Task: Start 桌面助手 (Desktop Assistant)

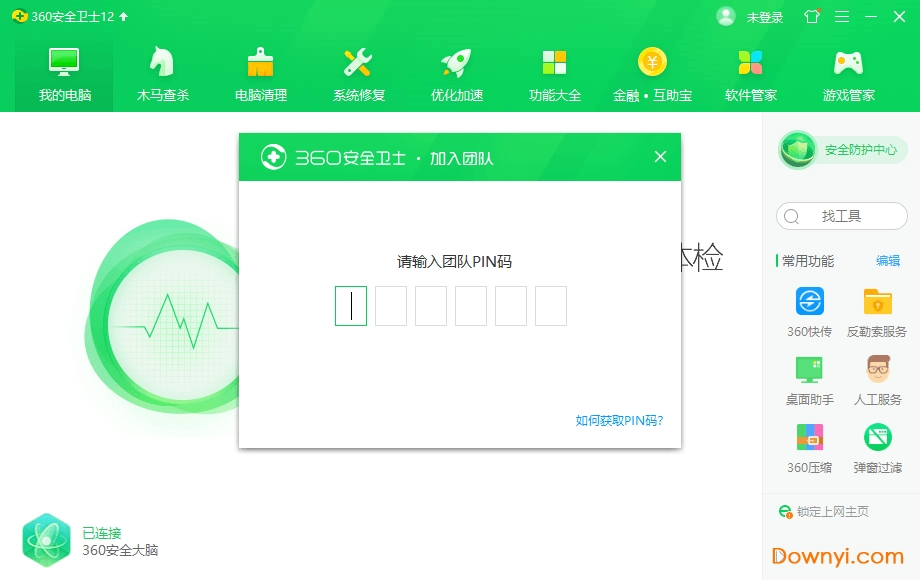Action: point(808,380)
